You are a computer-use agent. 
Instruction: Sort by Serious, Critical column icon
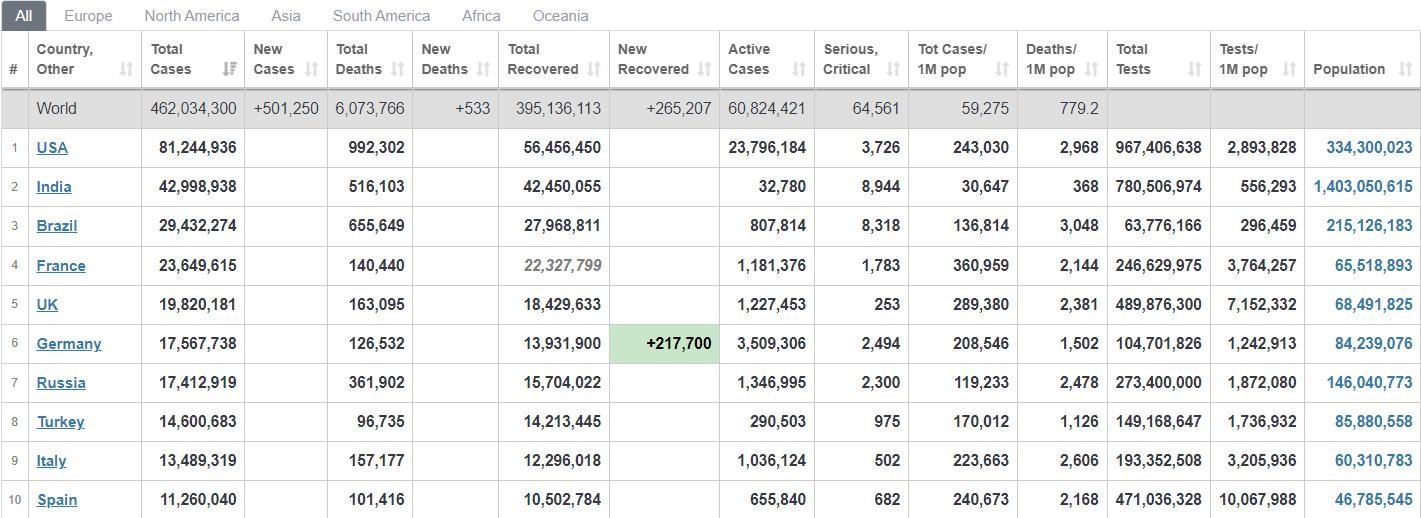(x=893, y=69)
